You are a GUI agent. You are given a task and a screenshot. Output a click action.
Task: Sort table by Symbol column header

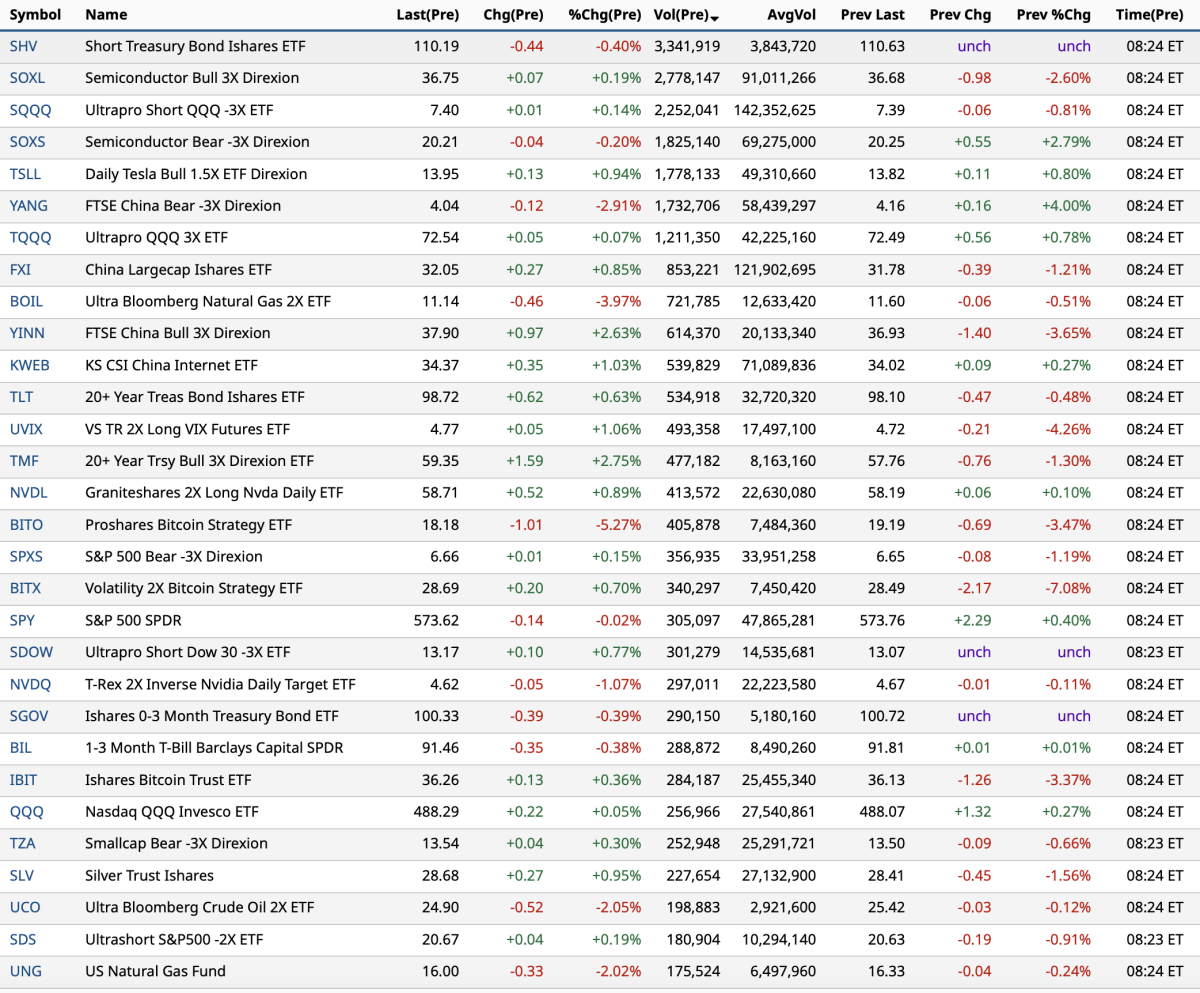click(35, 15)
